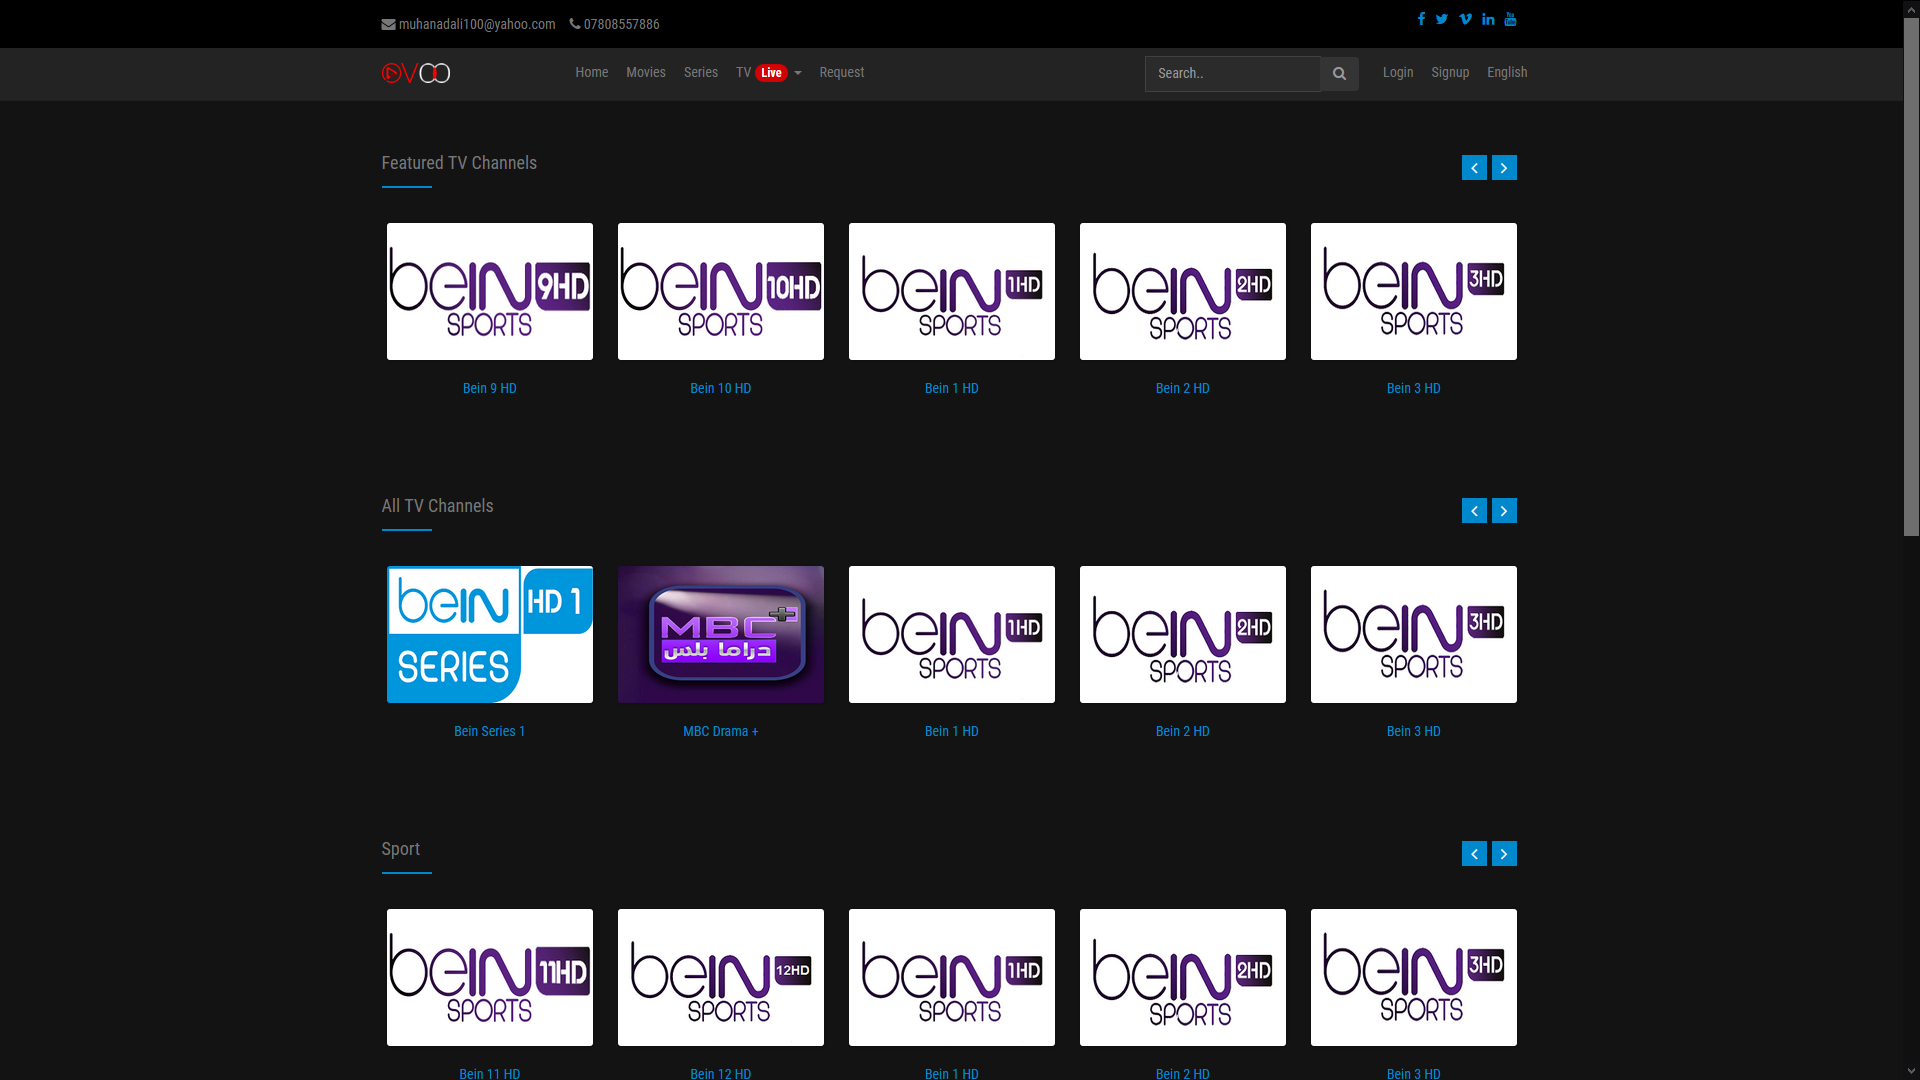
Task: Click the Signup link
Action: (x=1449, y=72)
